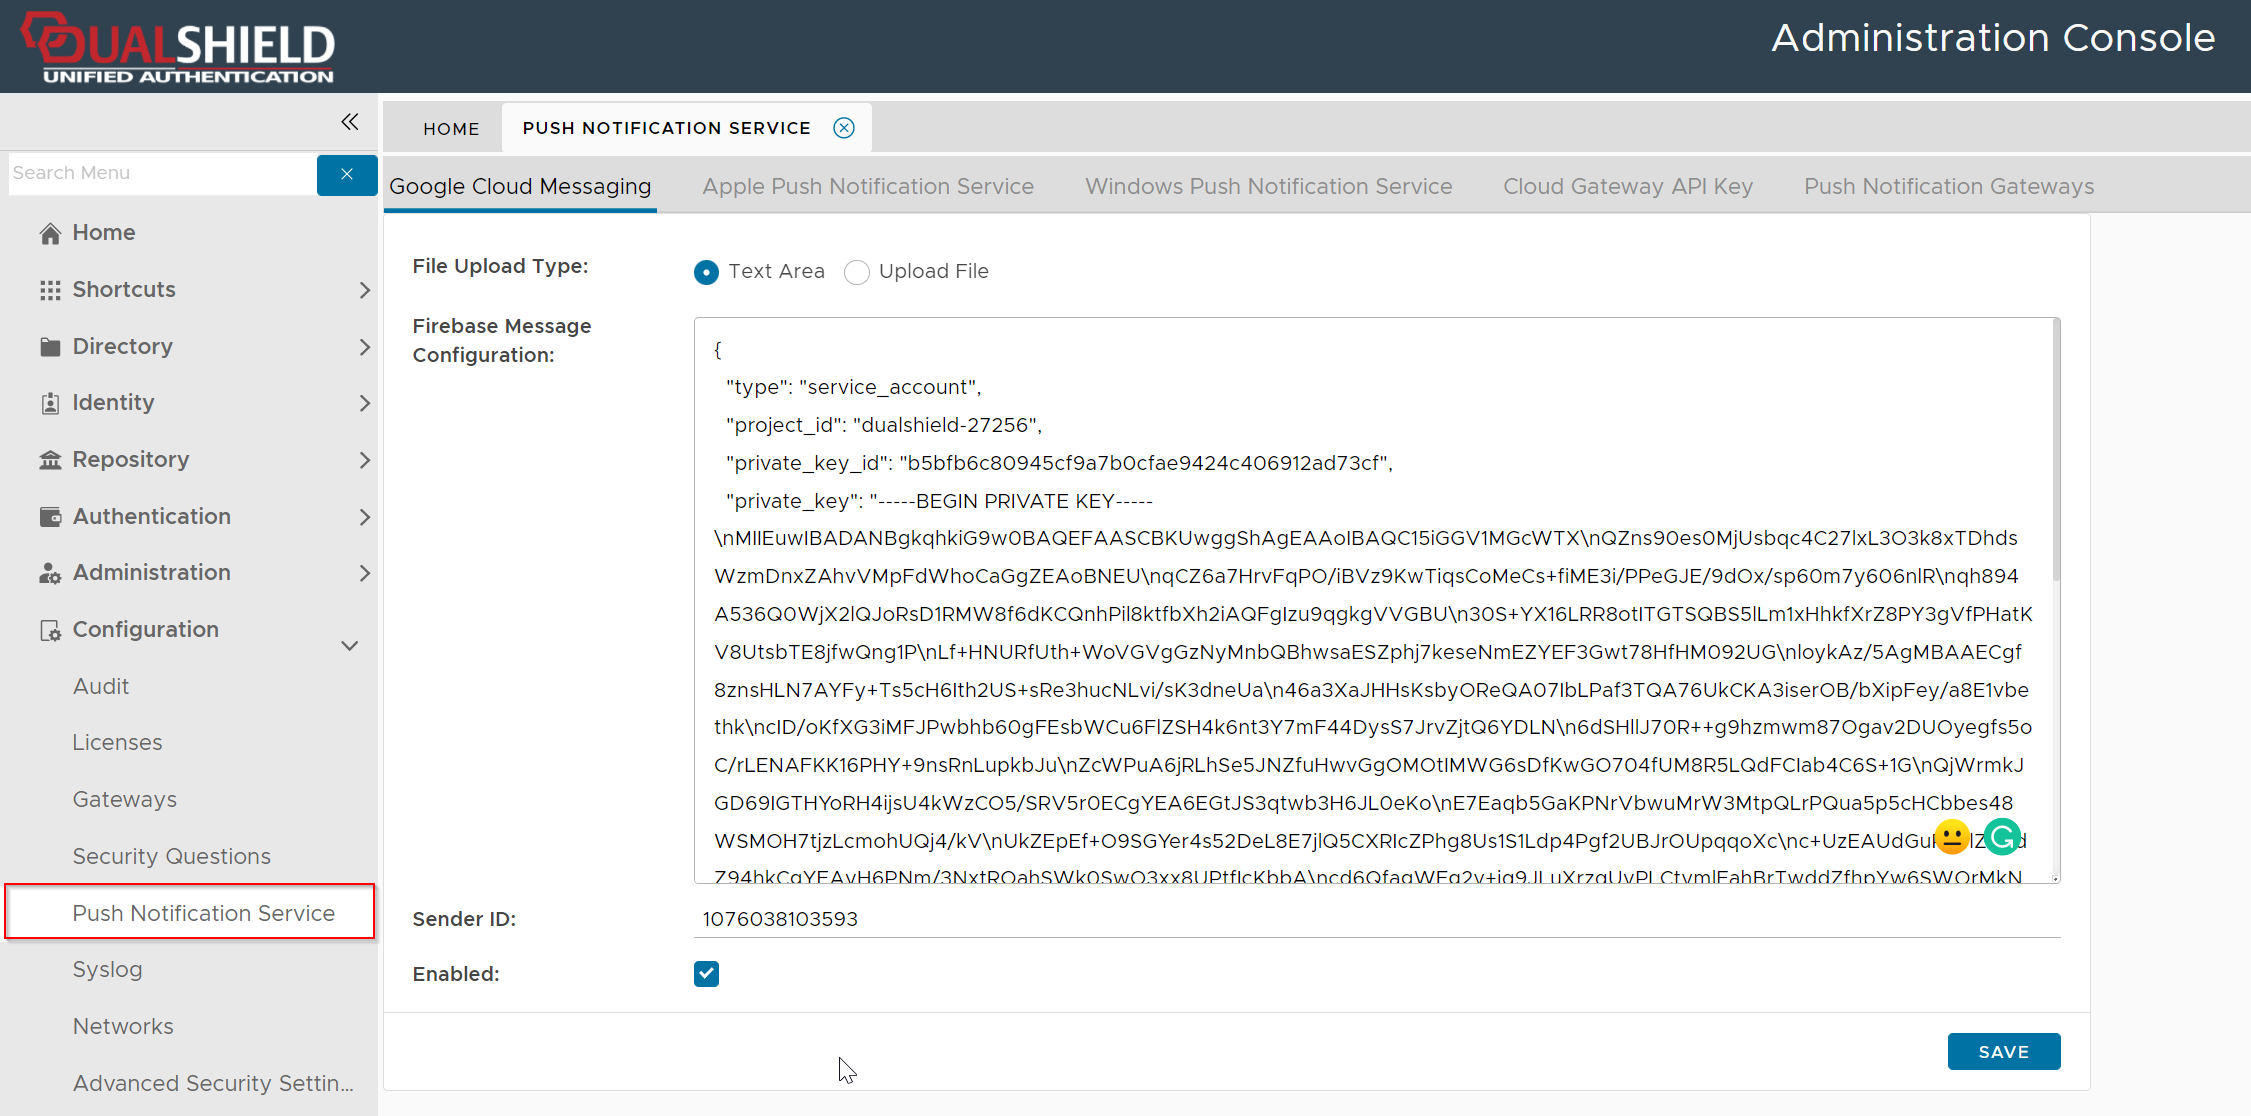Open the Cloud Gateway API Key tab
This screenshot has height=1116, width=2251.
click(1627, 187)
